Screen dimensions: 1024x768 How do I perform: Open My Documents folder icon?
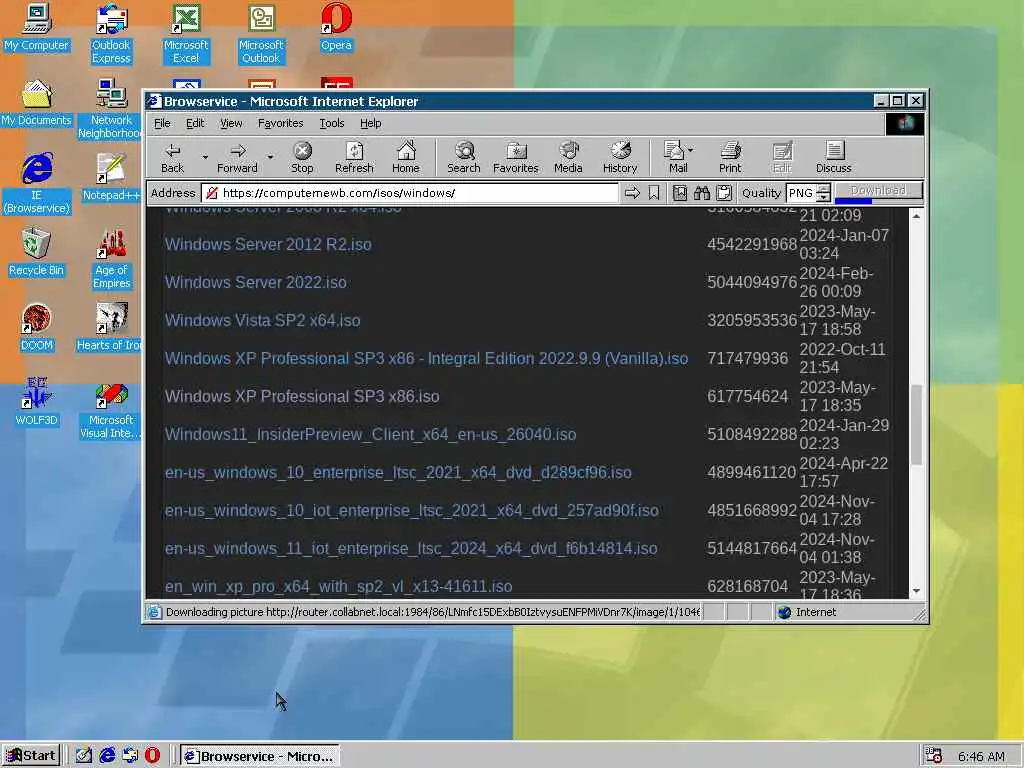point(37,103)
